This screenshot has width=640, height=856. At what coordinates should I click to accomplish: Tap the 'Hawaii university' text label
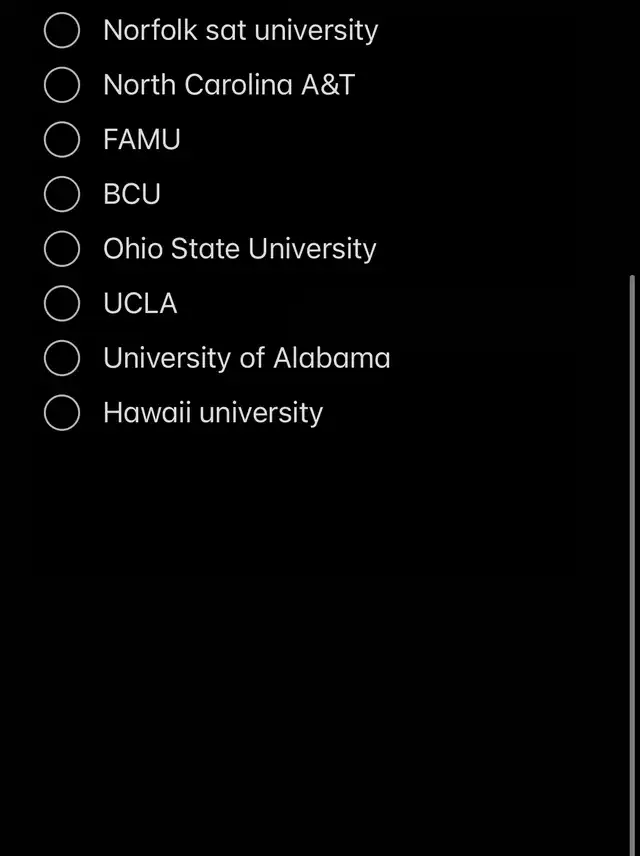click(212, 412)
